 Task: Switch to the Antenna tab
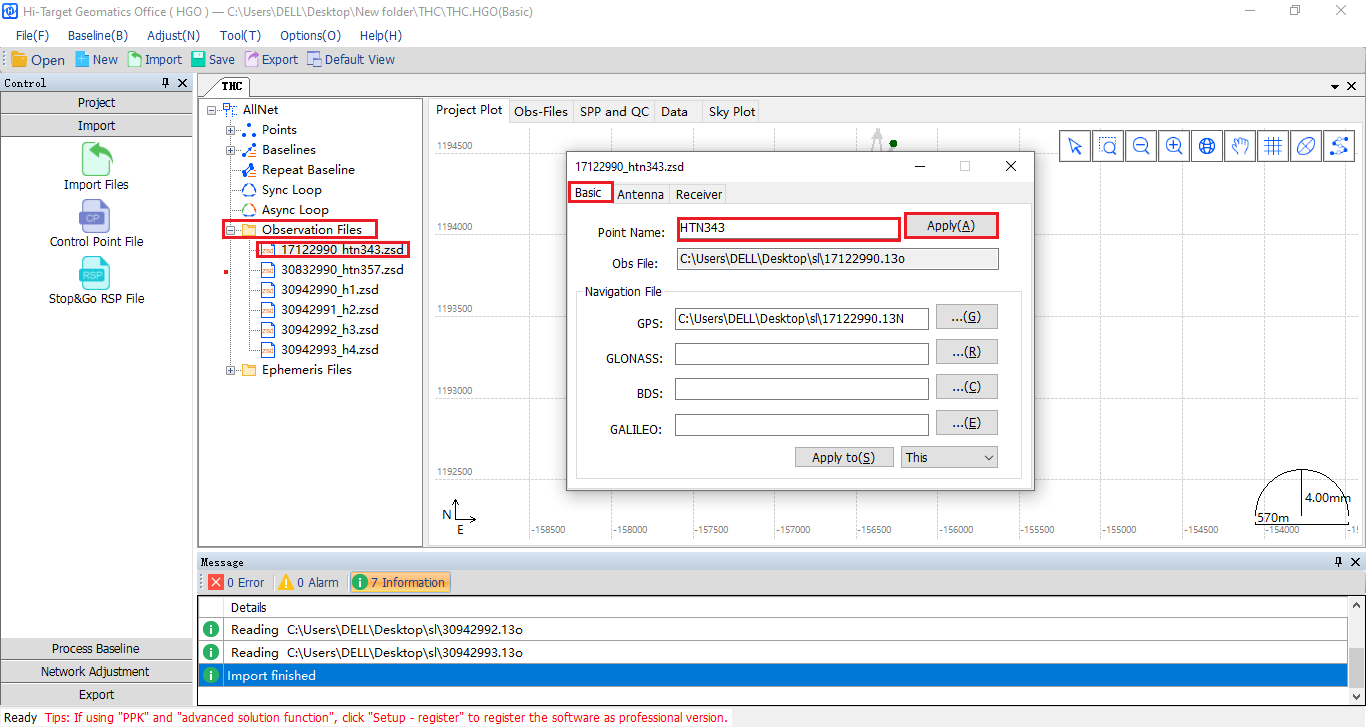[x=641, y=194]
